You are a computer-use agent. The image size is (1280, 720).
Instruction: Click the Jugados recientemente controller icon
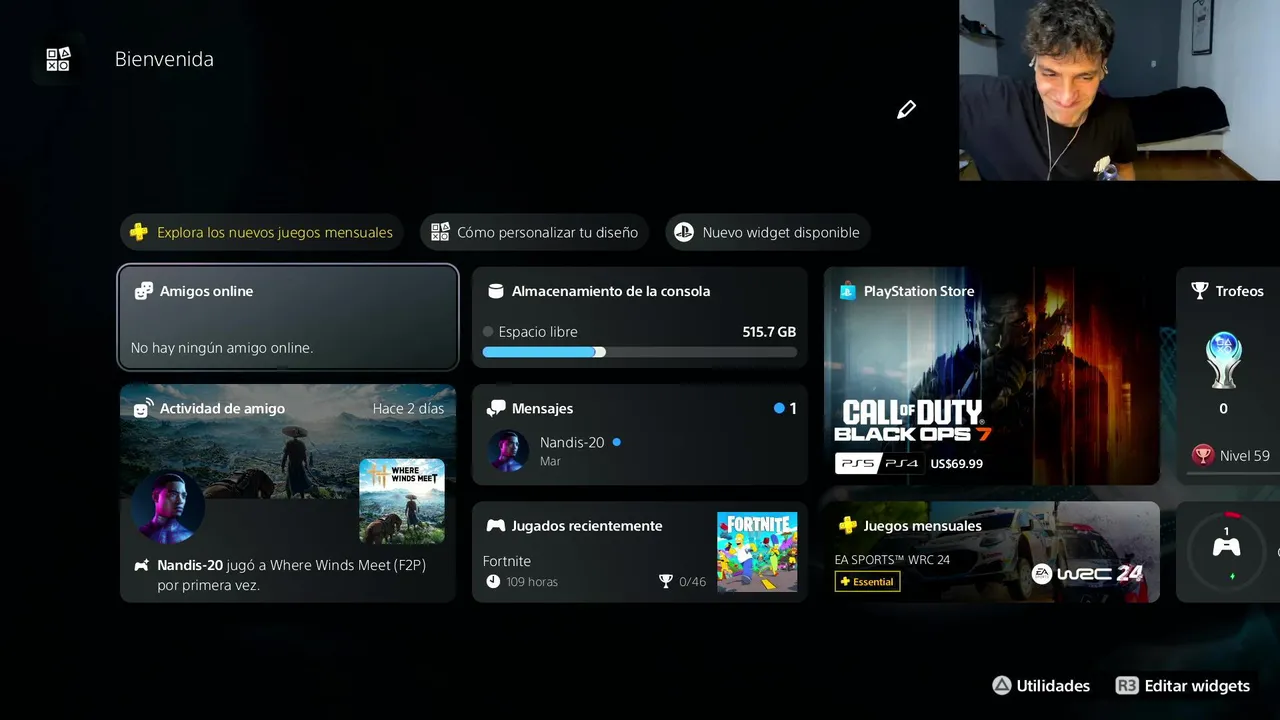495,525
